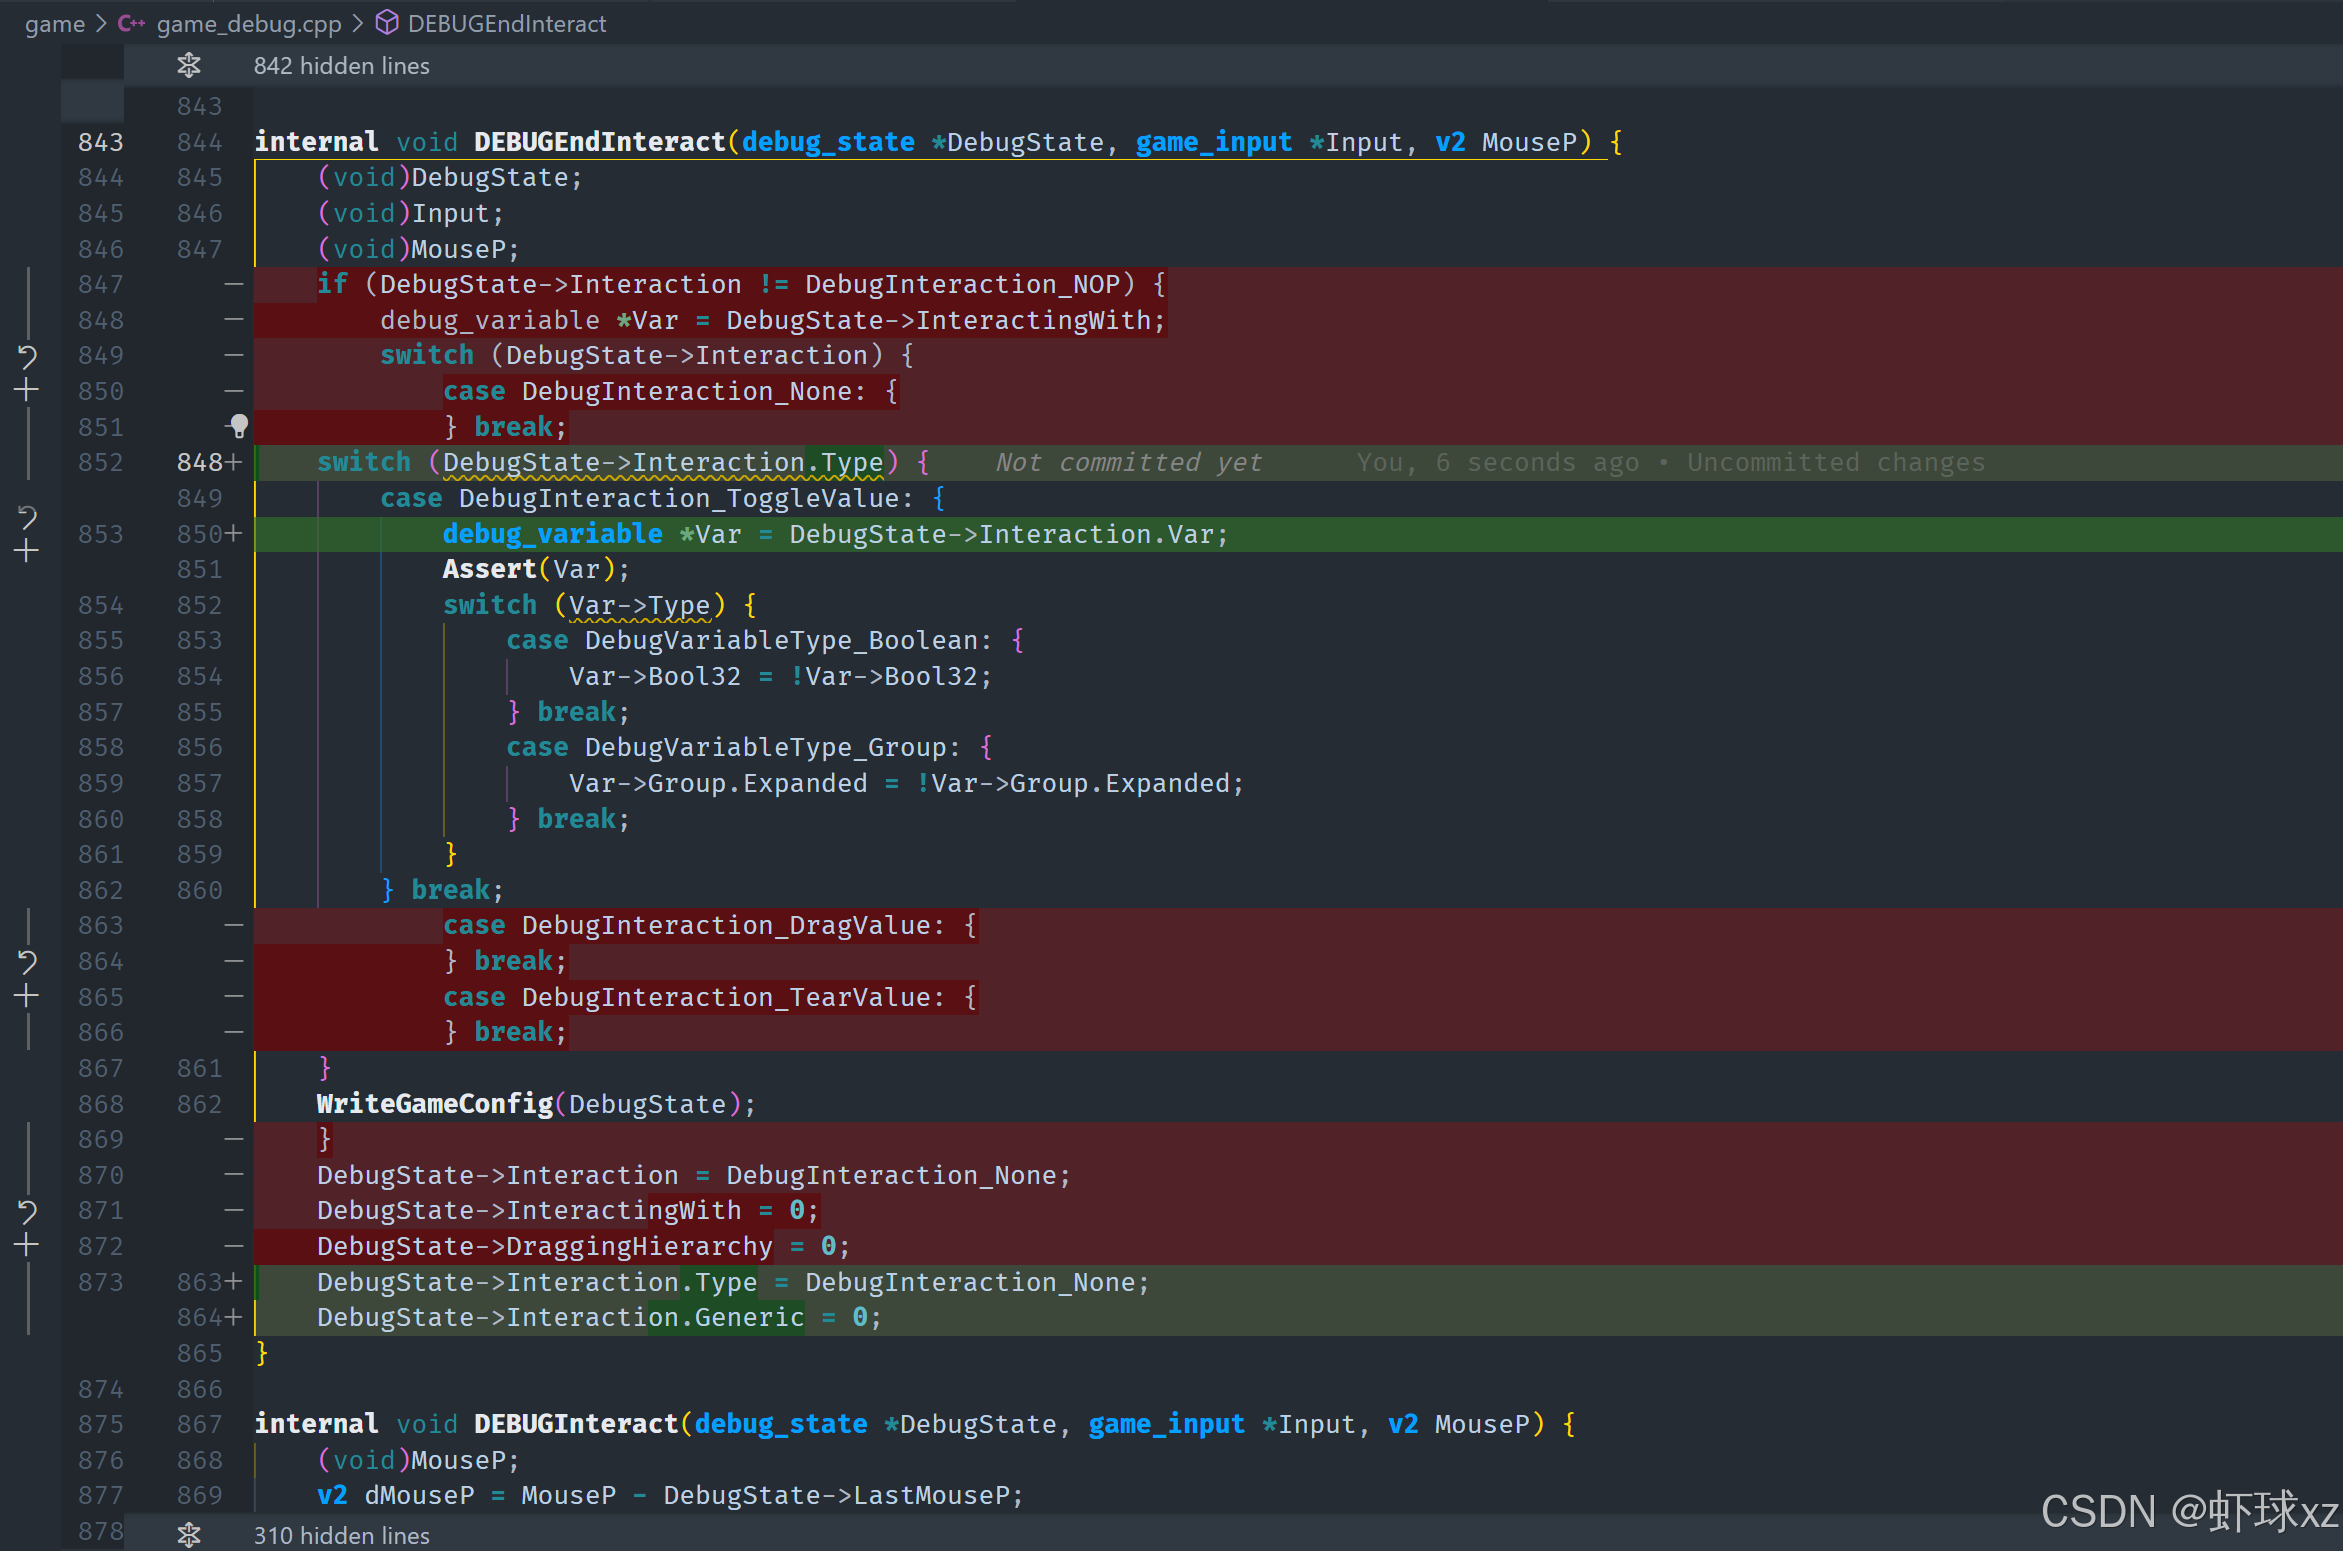Screen dimensions: 2343x1551
Task: Click the '842 hidden lines' label
Action: pyautogui.click(x=341, y=66)
